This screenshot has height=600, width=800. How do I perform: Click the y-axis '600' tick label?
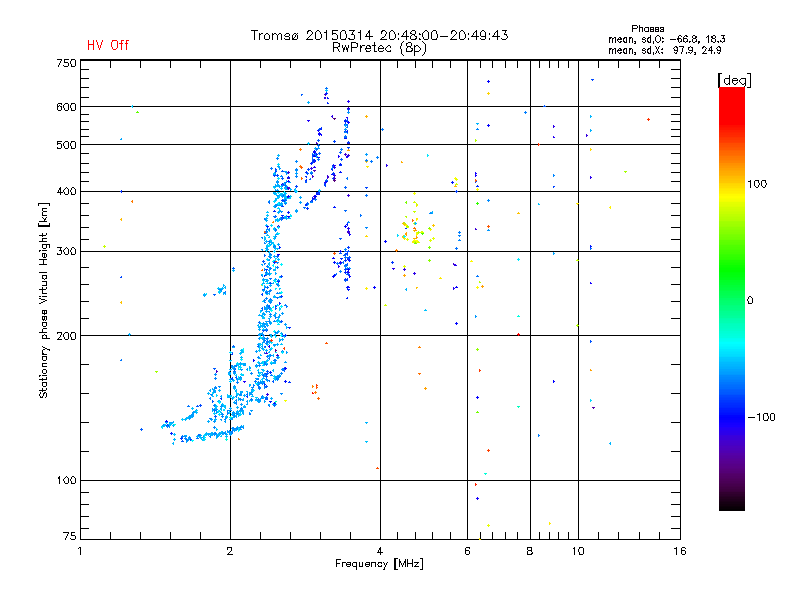click(x=66, y=107)
